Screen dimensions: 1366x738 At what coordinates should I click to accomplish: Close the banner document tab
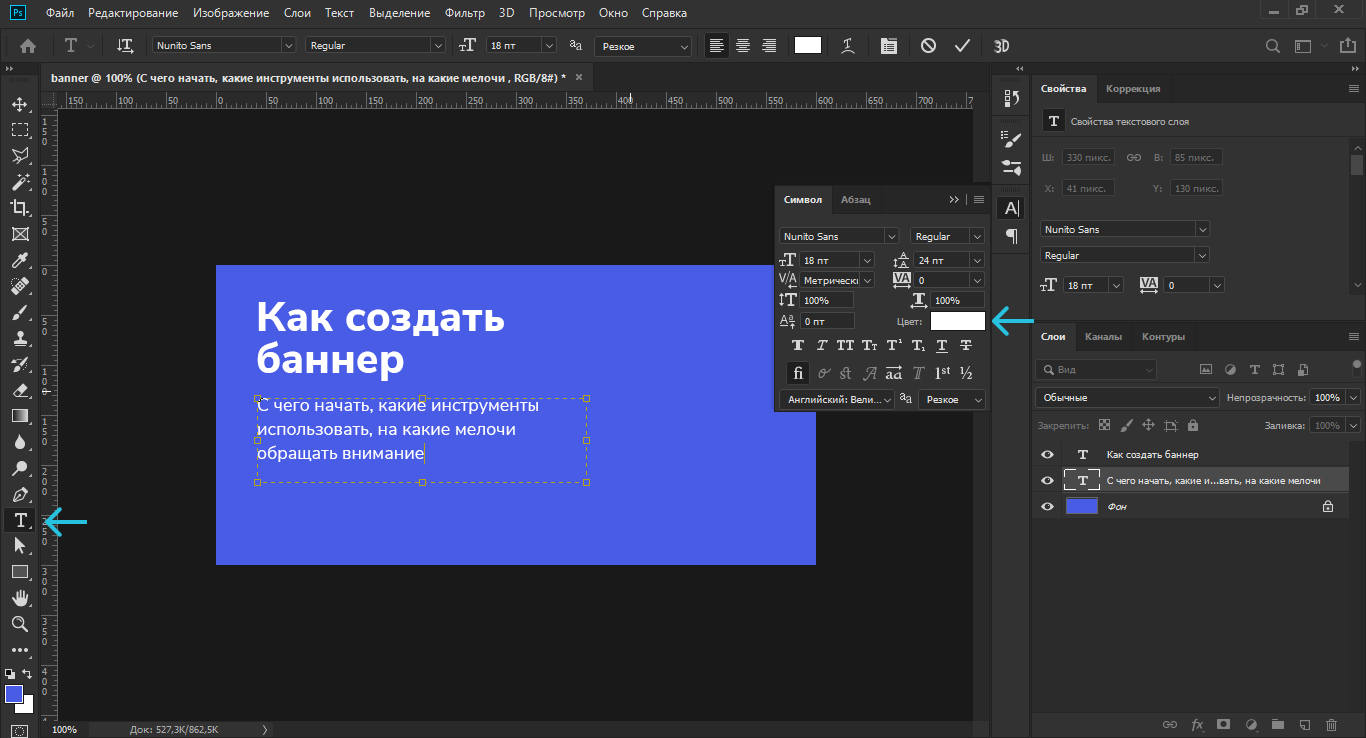coord(578,77)
